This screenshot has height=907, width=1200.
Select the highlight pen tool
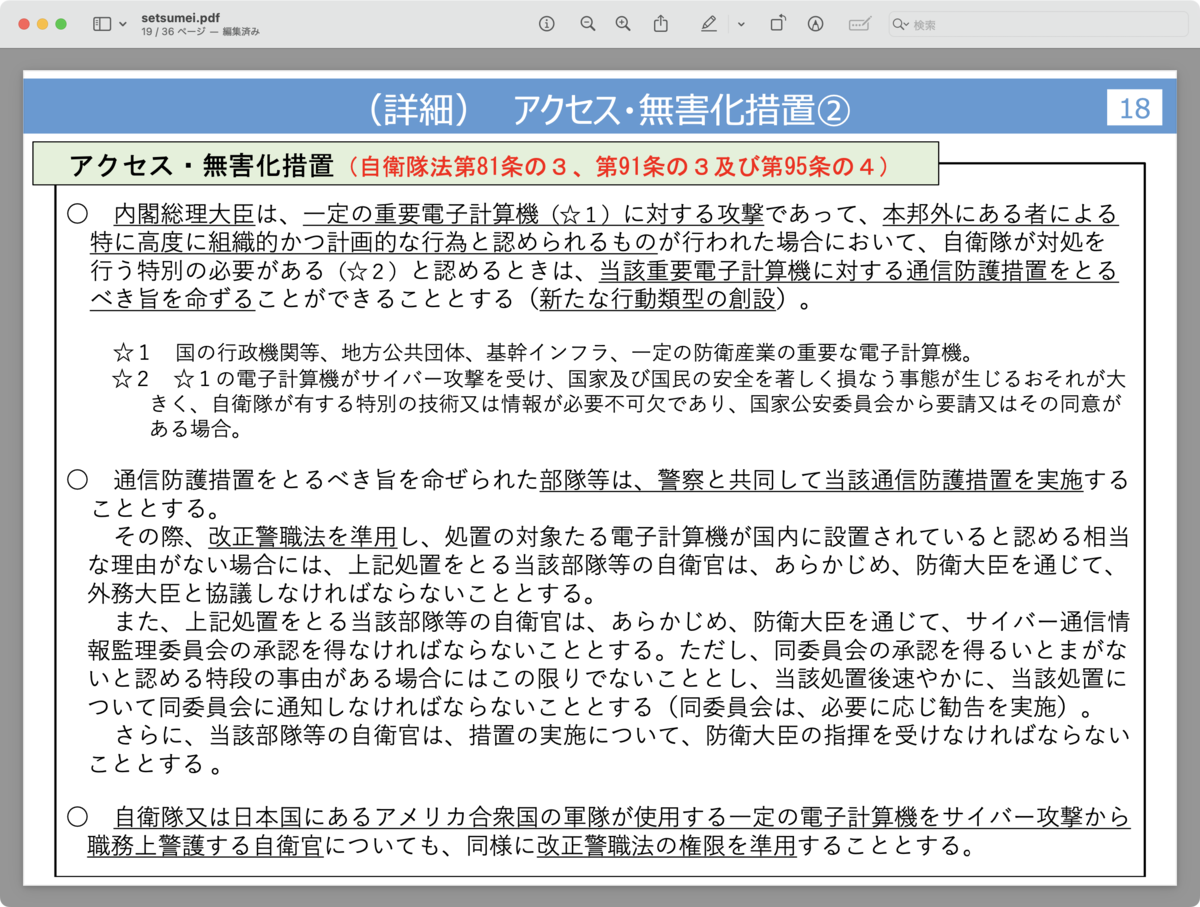[x=709, y=24]
